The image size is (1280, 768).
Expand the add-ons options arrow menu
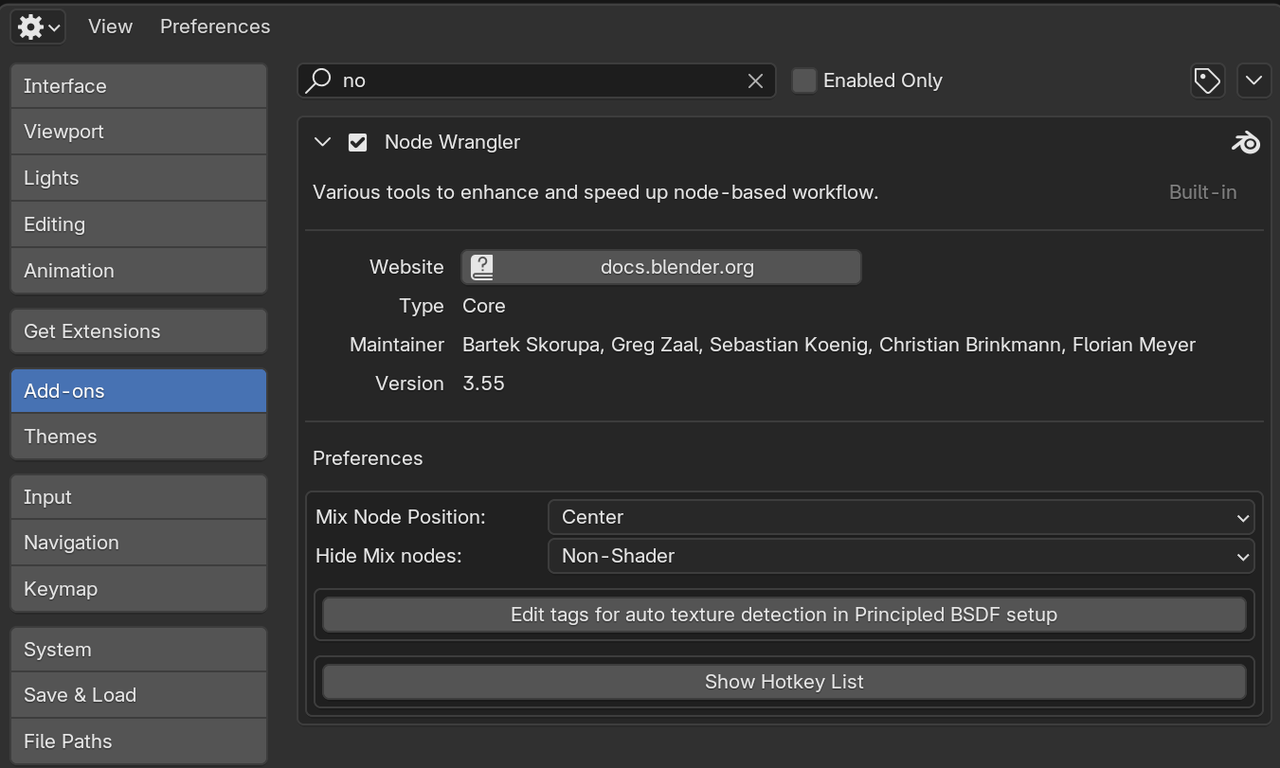point(1254,81)
